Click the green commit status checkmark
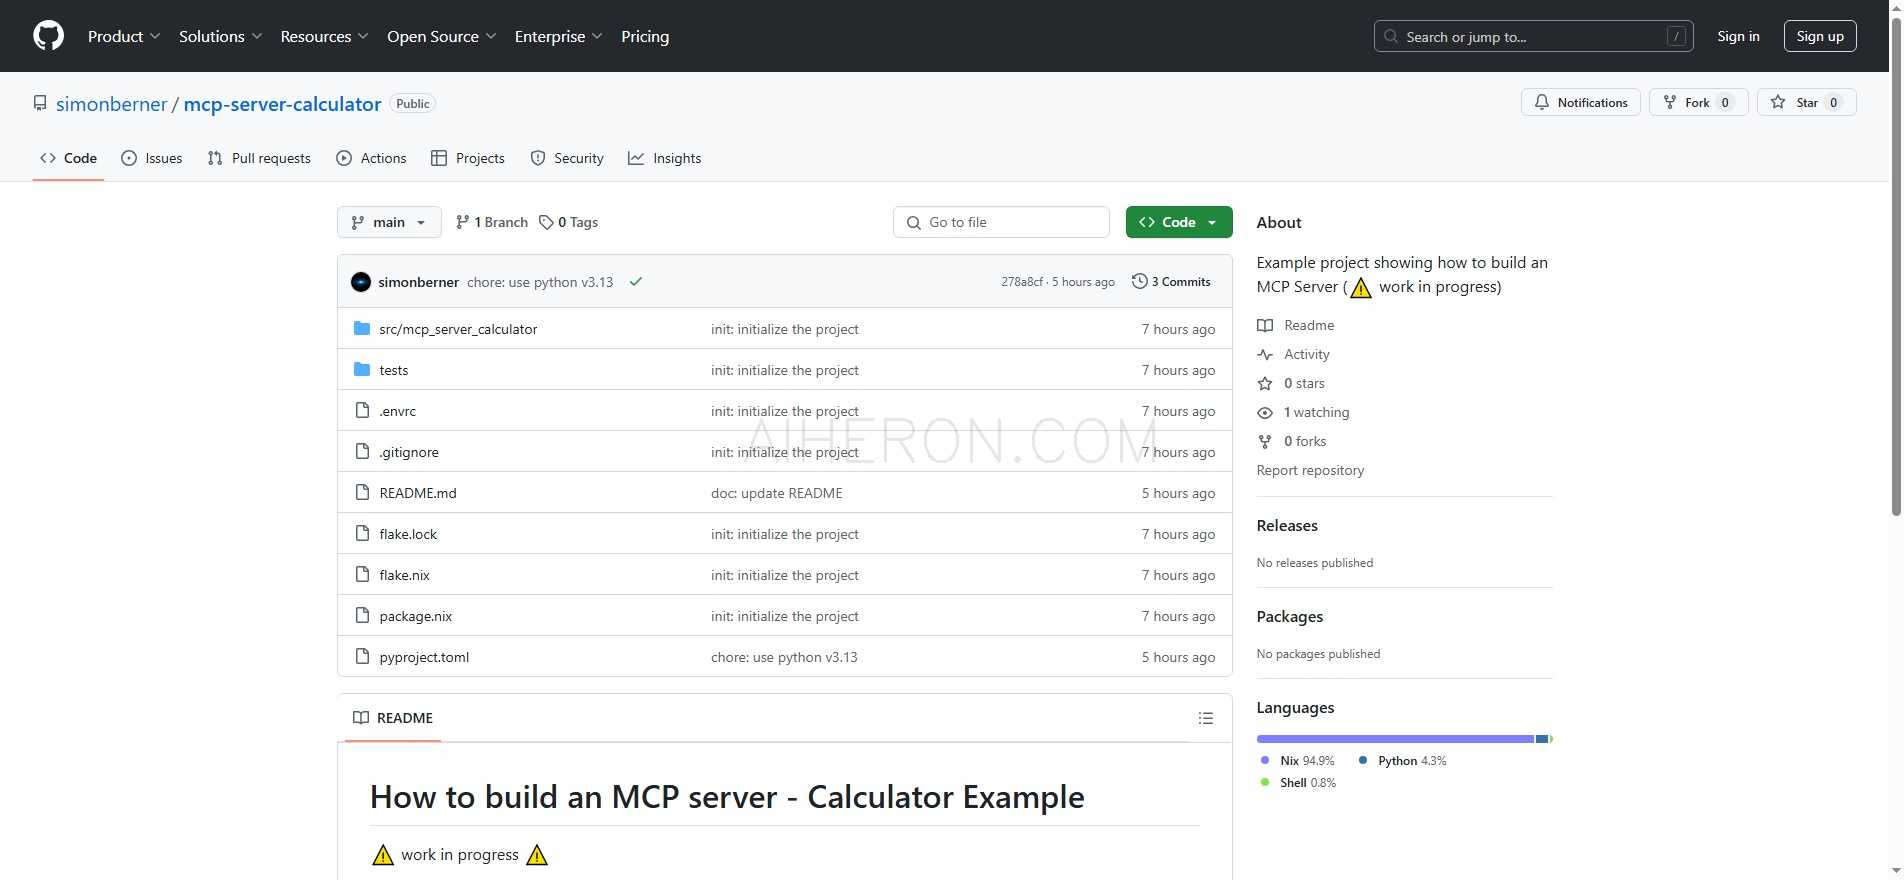 (635, 282)
